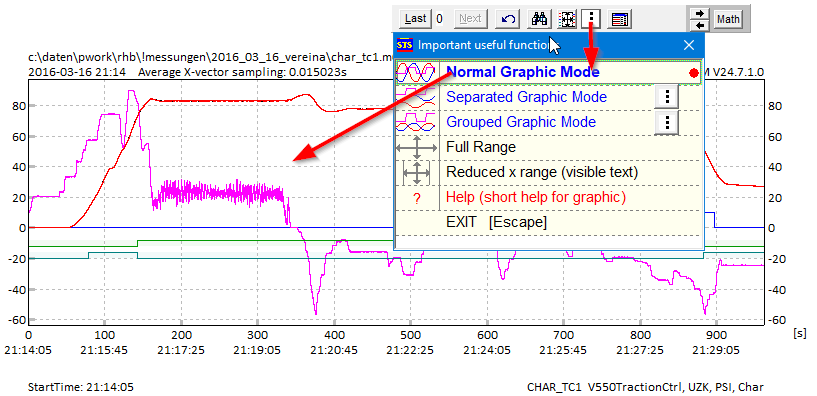817x396 pixels.
Task: Click the three-dot toolbar button beside the grid icon
Action: pos(591,19)
